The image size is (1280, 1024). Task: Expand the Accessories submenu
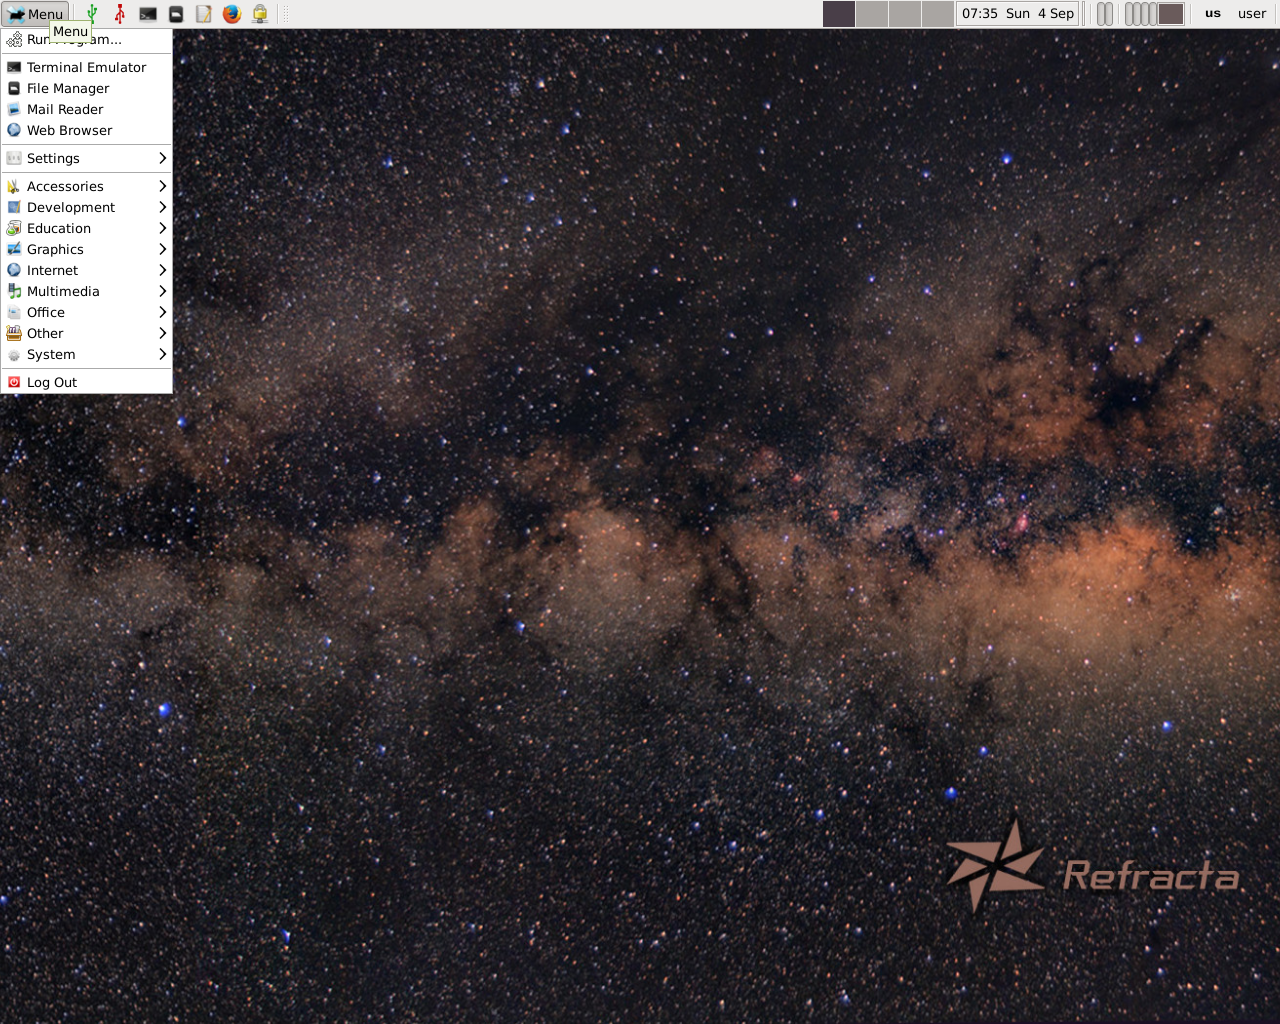click(x=87, y=186)
